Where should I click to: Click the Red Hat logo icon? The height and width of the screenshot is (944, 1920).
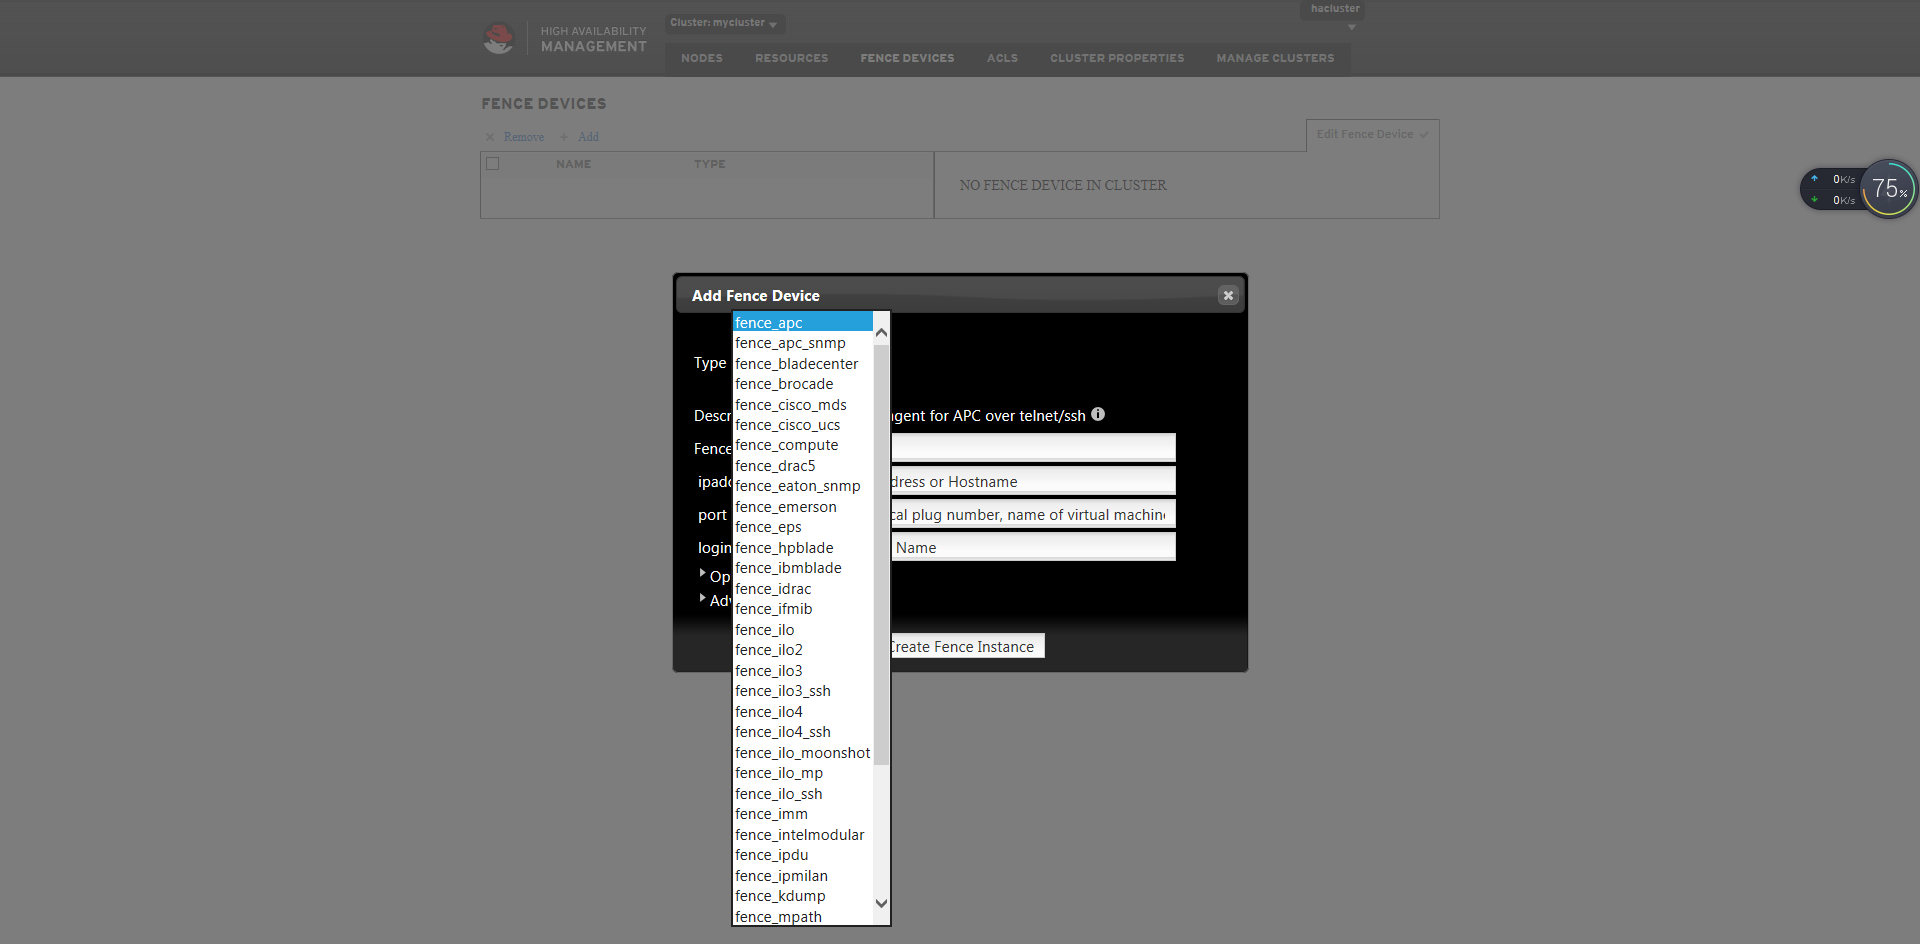[x=498, y=39]
